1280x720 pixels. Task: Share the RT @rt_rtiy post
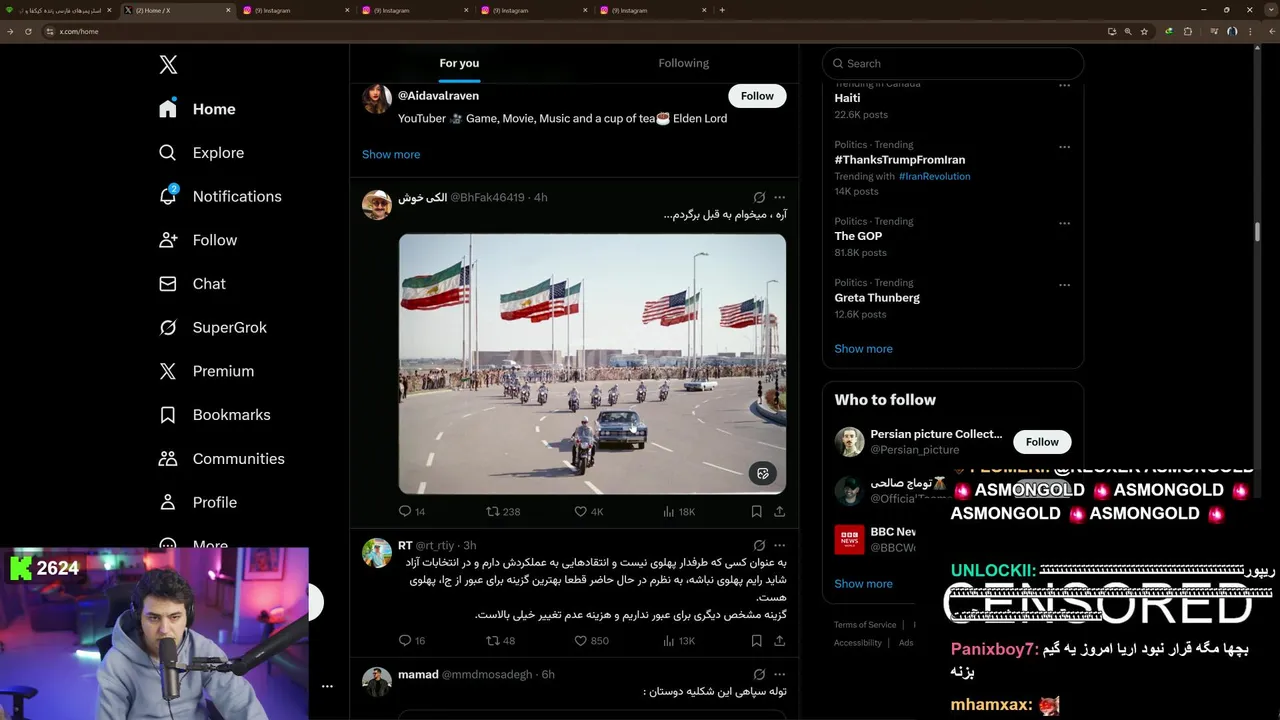point(780,640)
